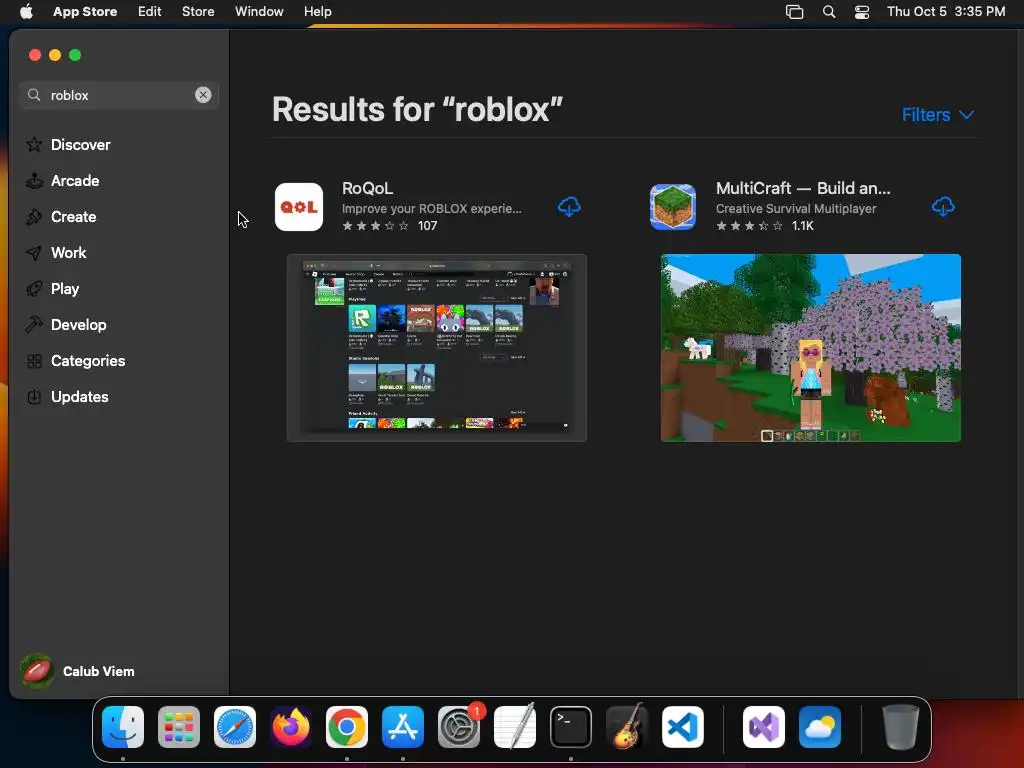Download MultiCraft via cloud icon
This screenshot has width=1024, height=768.
click(943, 207)
